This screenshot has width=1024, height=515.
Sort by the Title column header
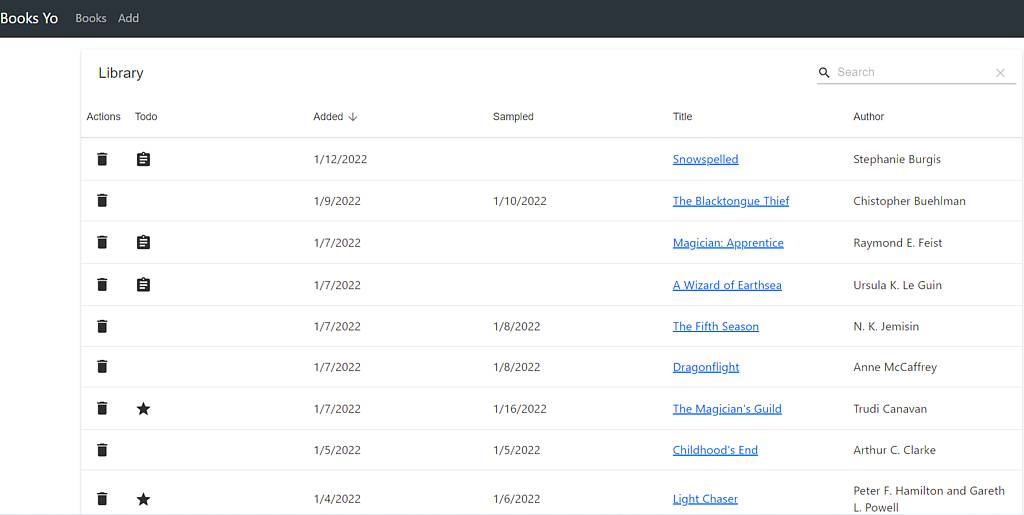pos(682,117)
